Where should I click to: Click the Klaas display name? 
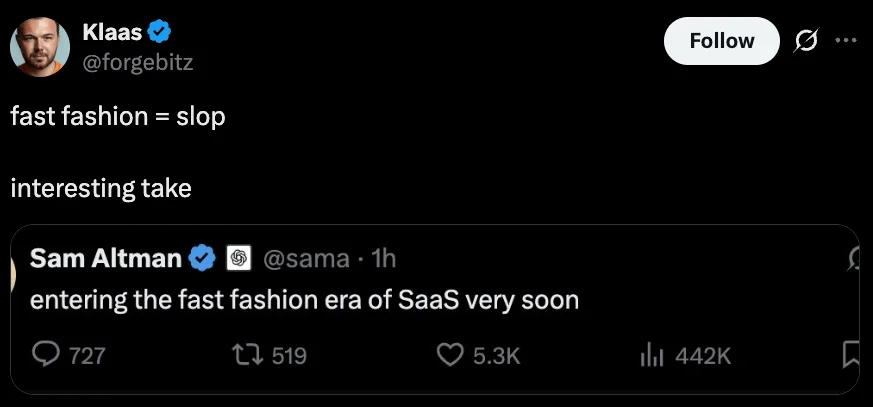tap(112, 32)
